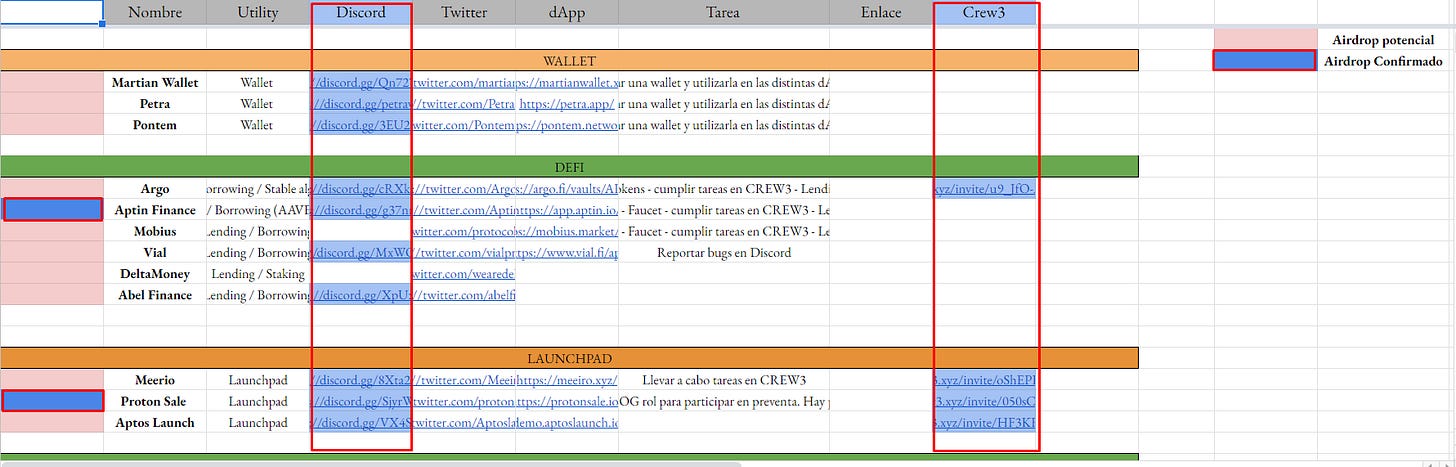
Task: Select the Meerio name cell
Action: (155, 380)
